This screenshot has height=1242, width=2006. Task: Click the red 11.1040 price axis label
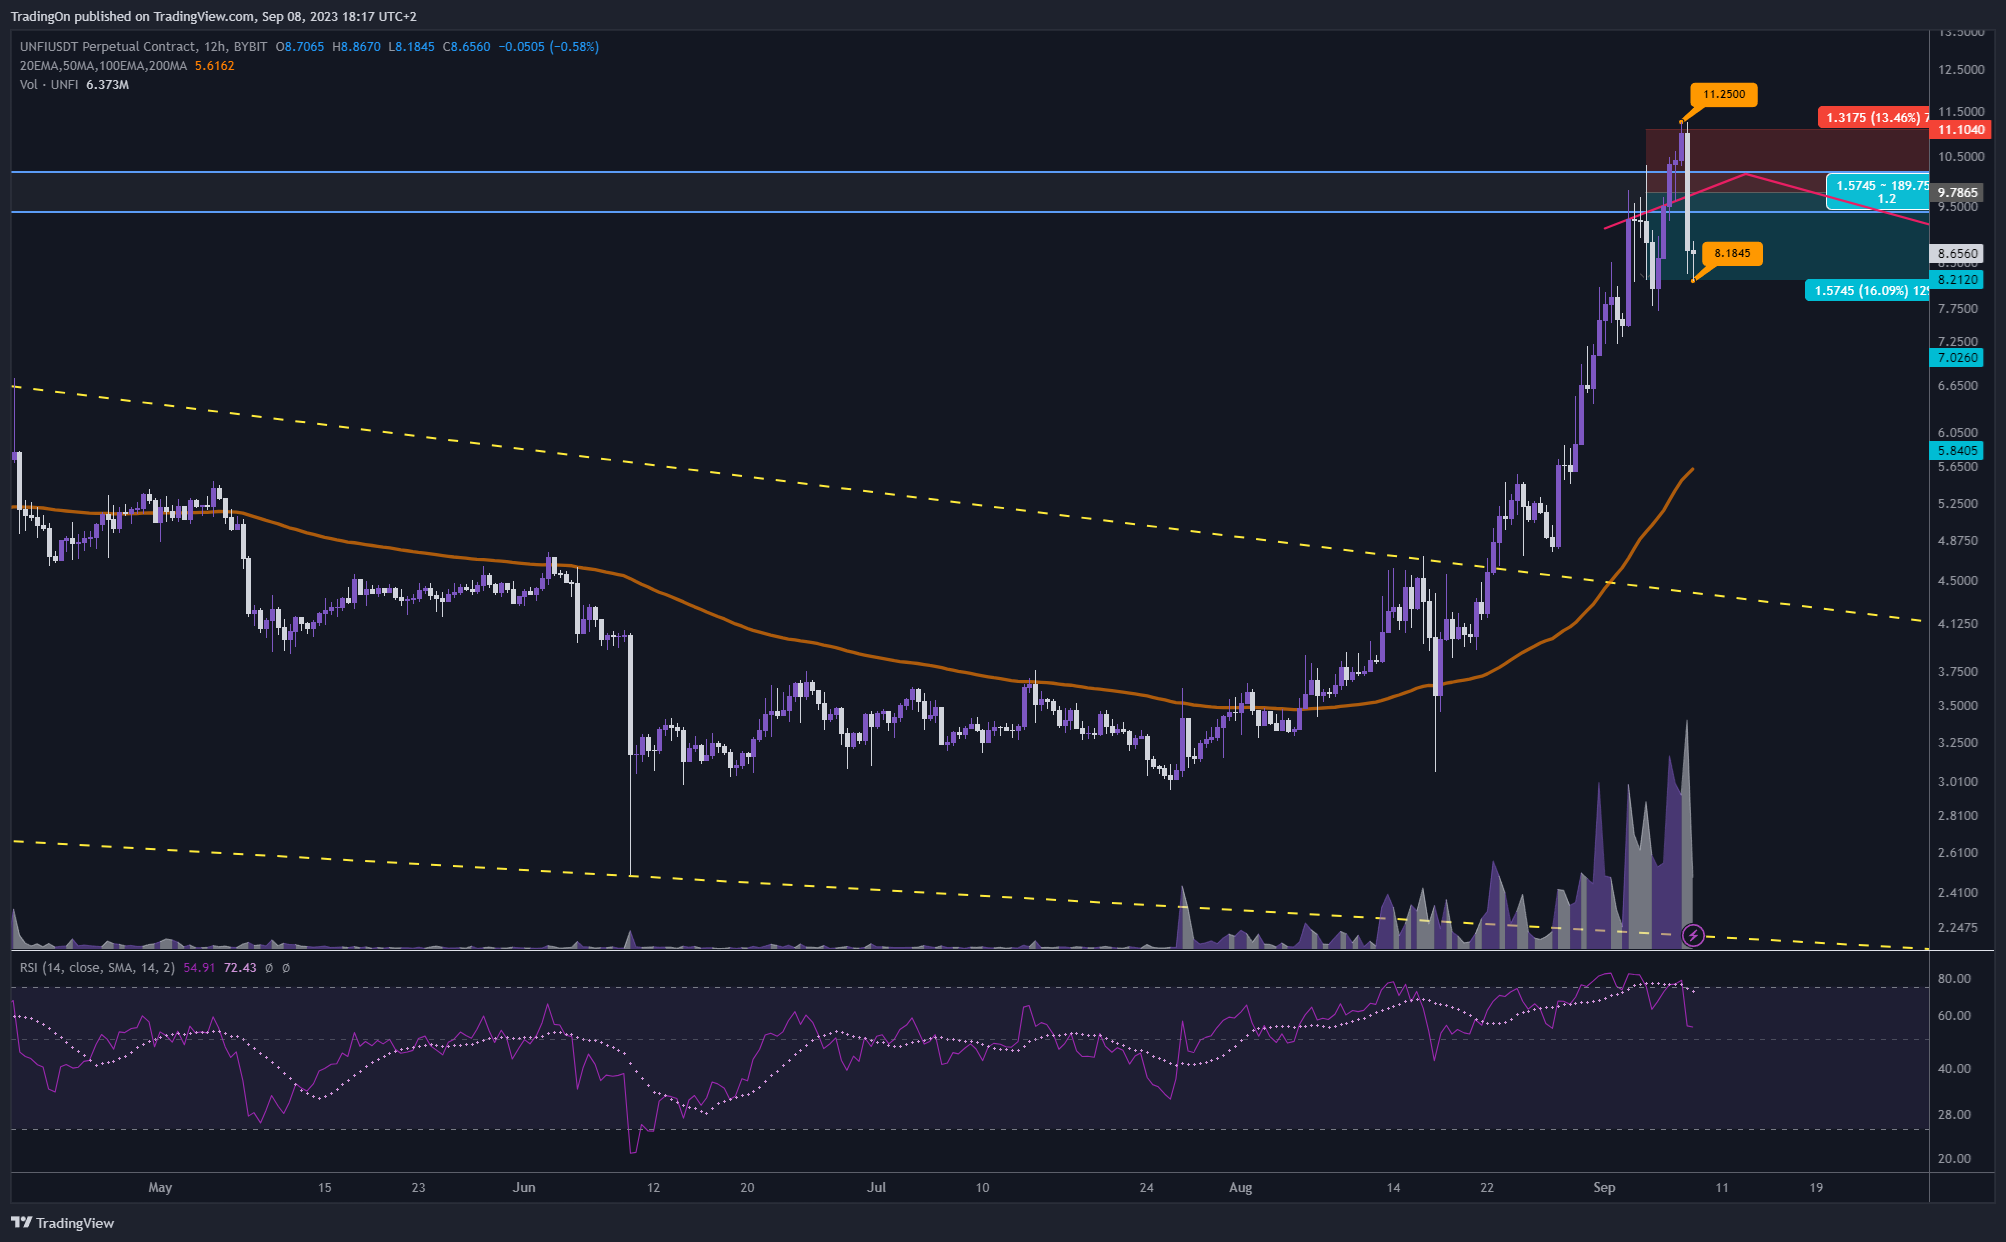click(1961, 129)
